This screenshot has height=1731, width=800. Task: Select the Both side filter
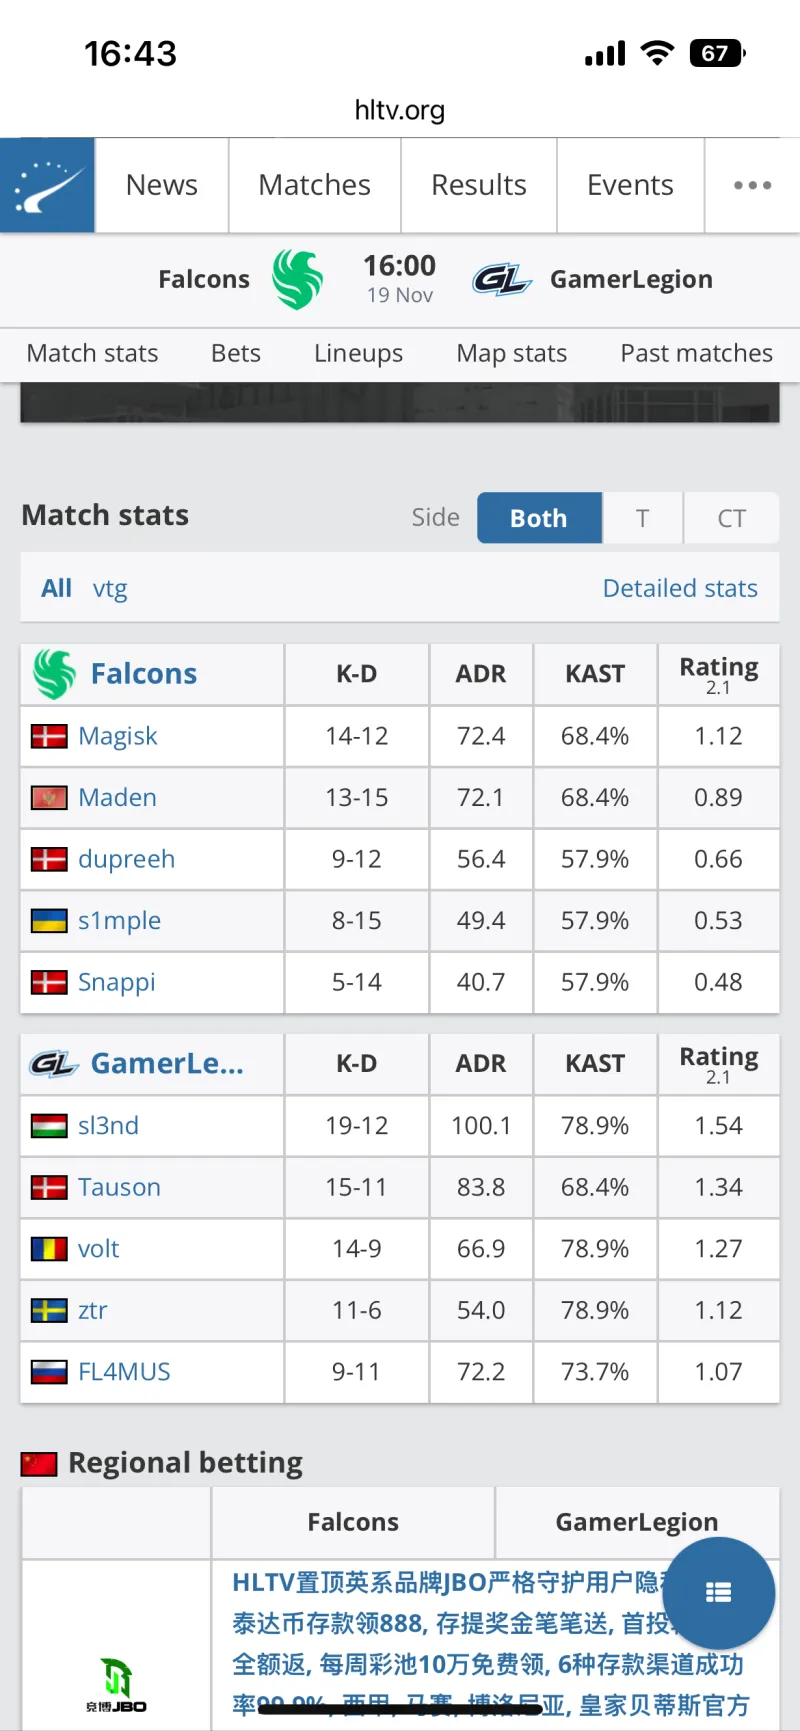coord(539,518)
